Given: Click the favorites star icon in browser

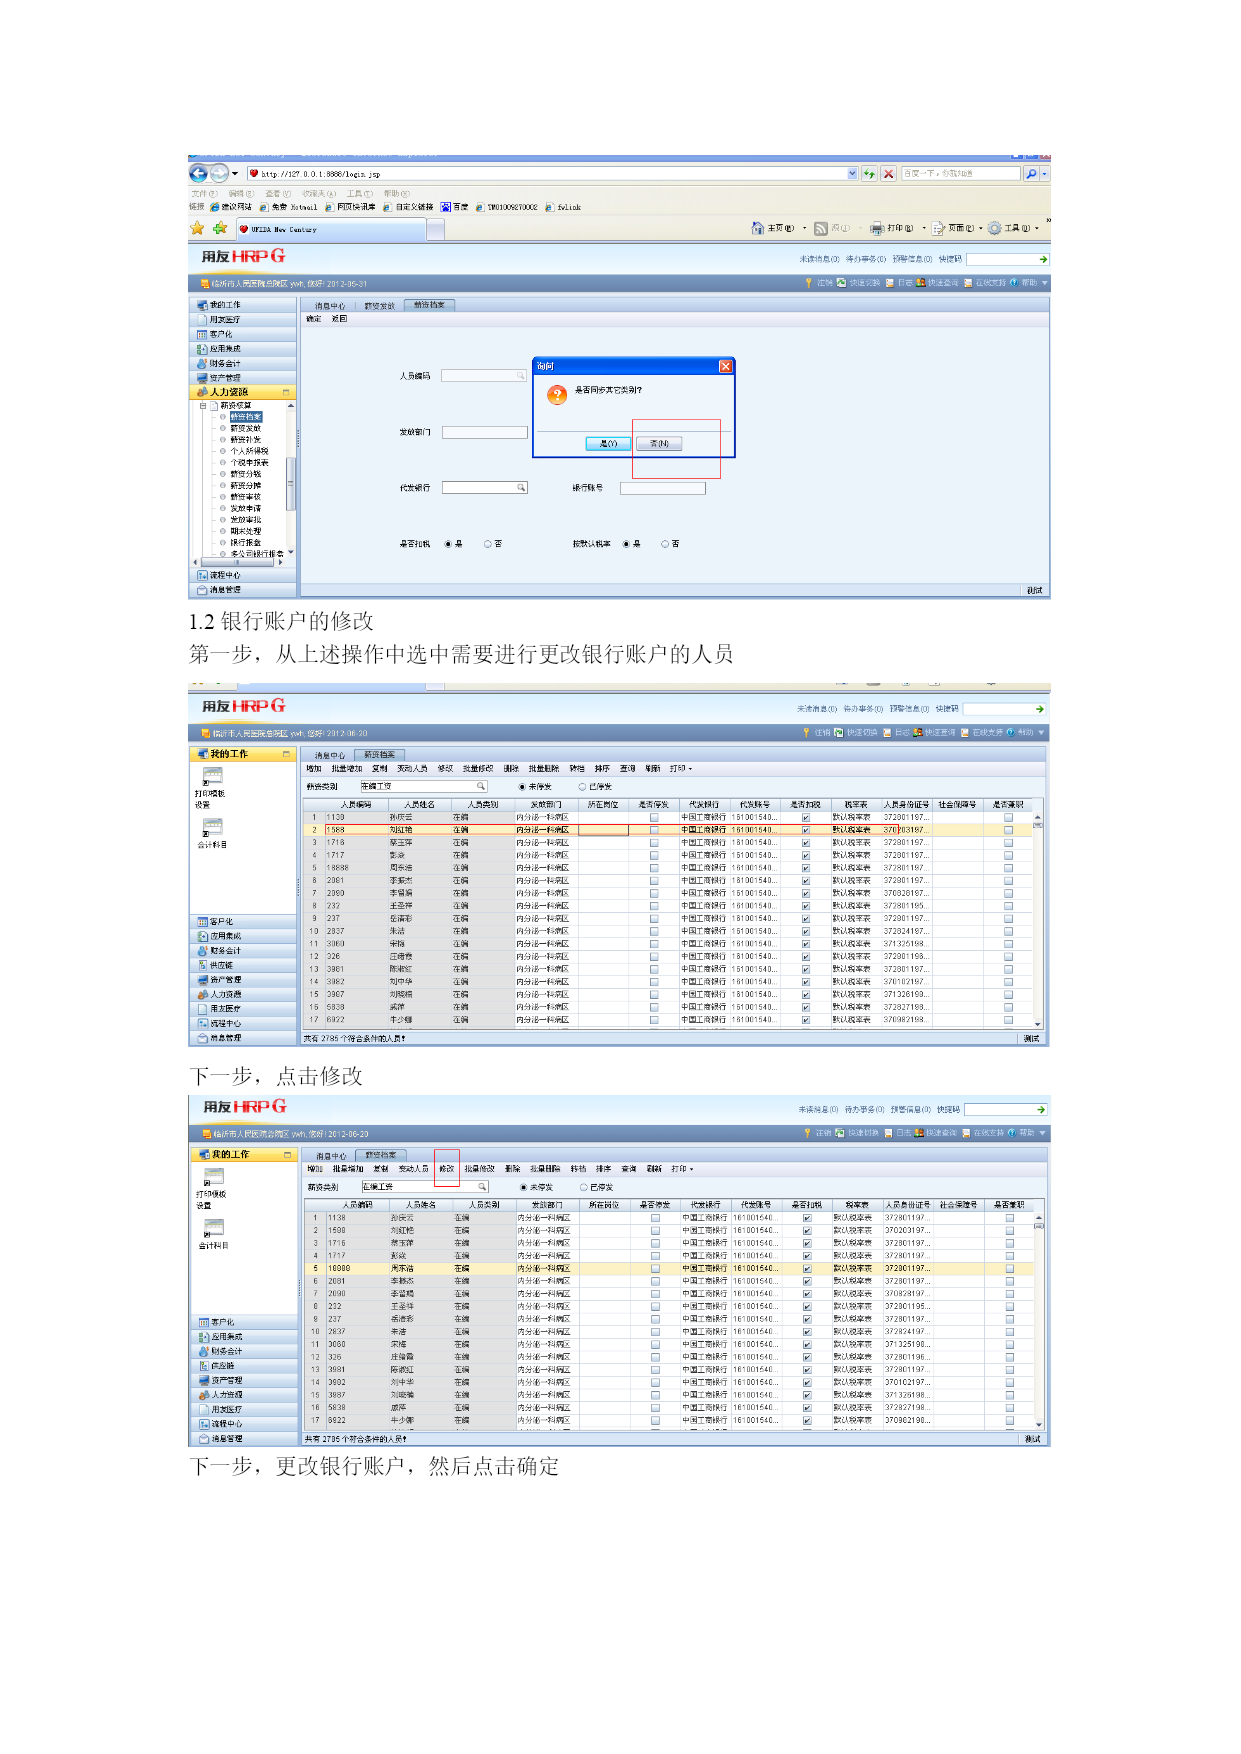Looking at the screenshot, I should (x=197, y=228).
